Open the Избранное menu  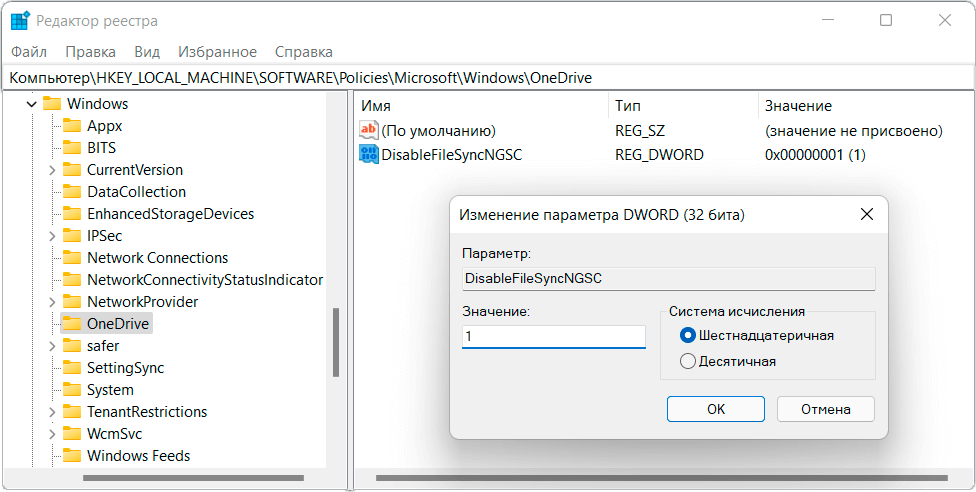217,52
